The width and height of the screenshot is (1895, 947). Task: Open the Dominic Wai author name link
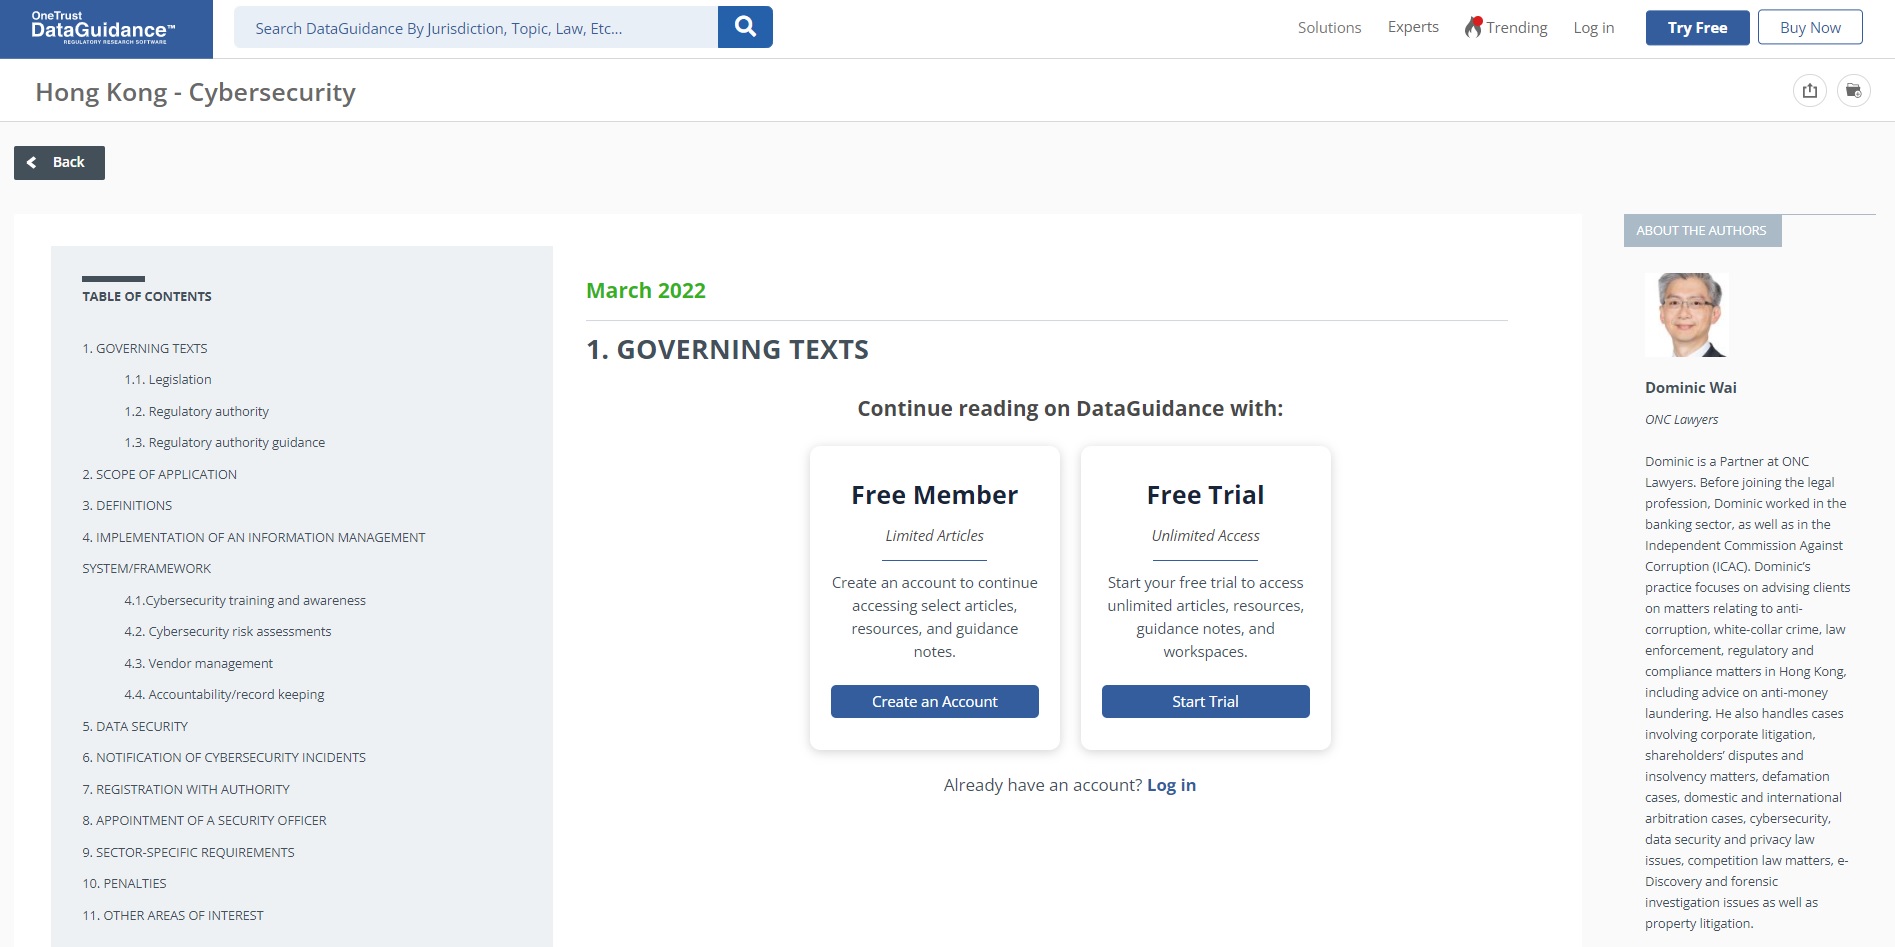[1691, 387]
